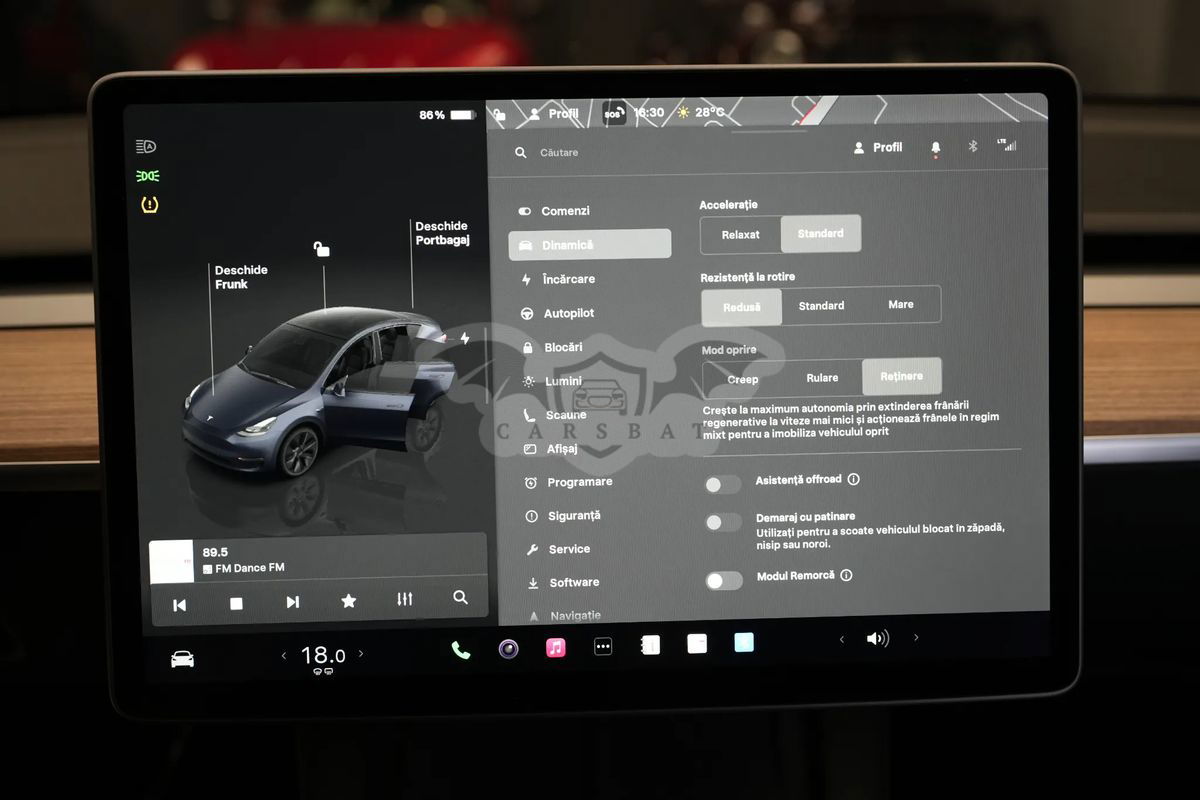Enable the Asistență offroad toggle
Screen dimensions: 1200x800
(723, 484)
